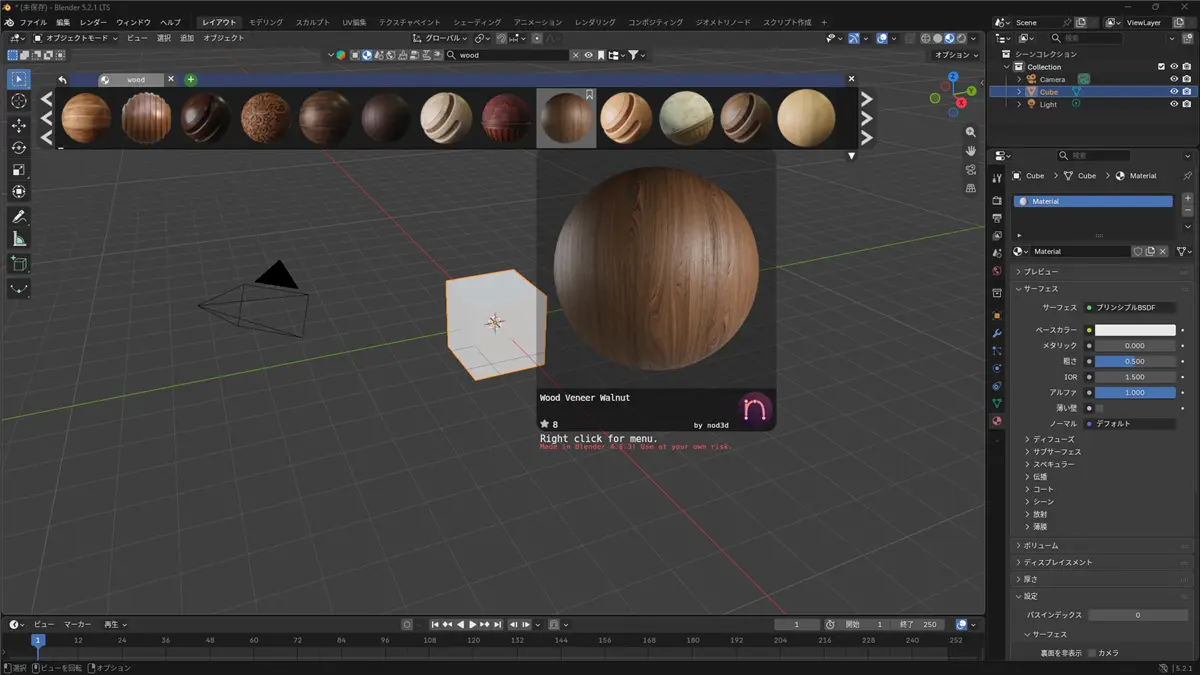Close the wood asset search tab
The width and height of the screenshot is (1200, 675).
[x=171, y=79]
